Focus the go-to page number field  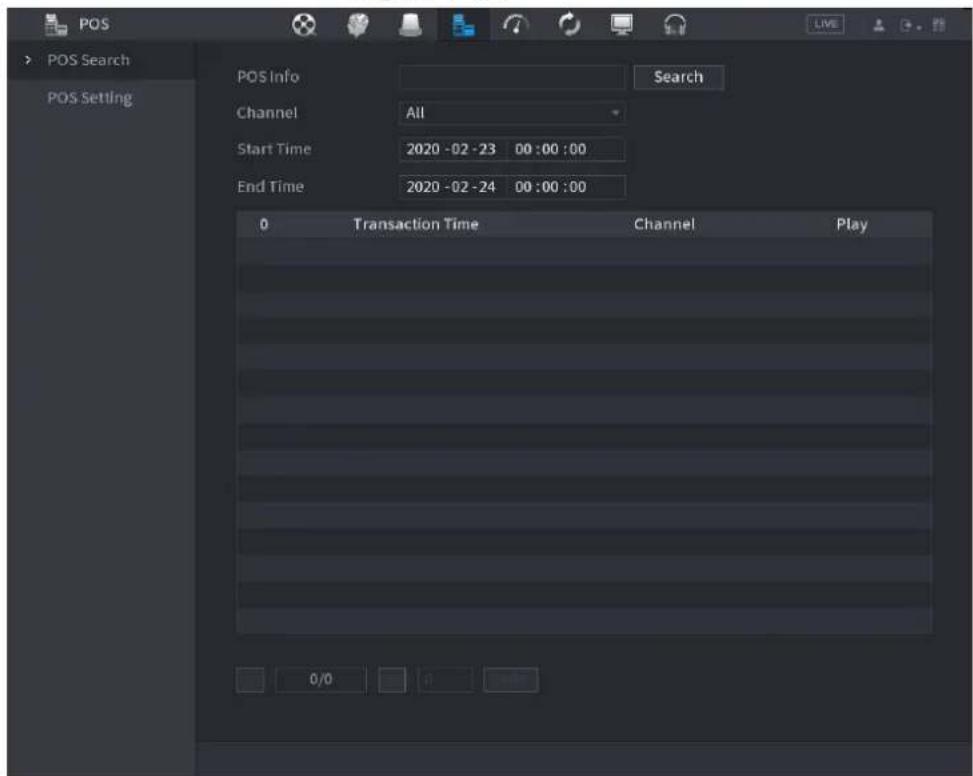pyautogui.click(x=446, y=680)
